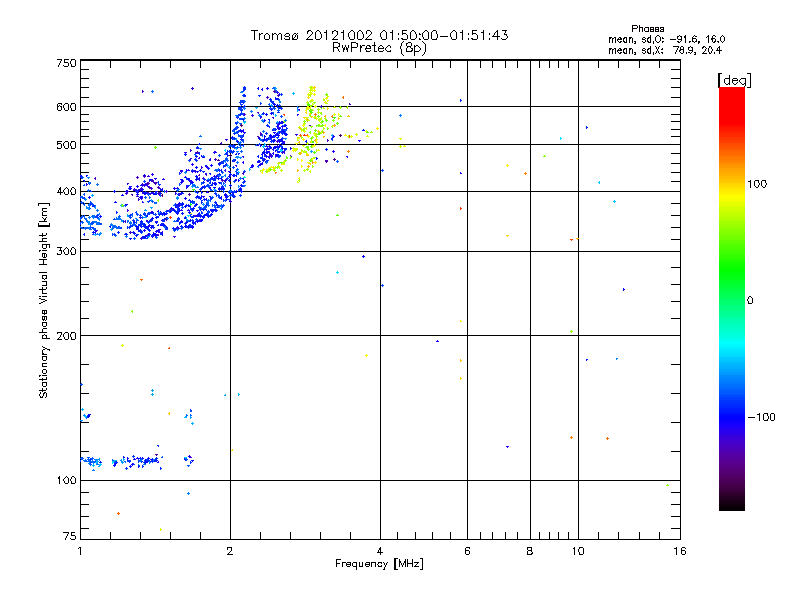Click the 'mean, sd,X: 78.9, 20.4' line
Image resolution: width=800 pixels, height=600 pixels.
tap(665, 50)
